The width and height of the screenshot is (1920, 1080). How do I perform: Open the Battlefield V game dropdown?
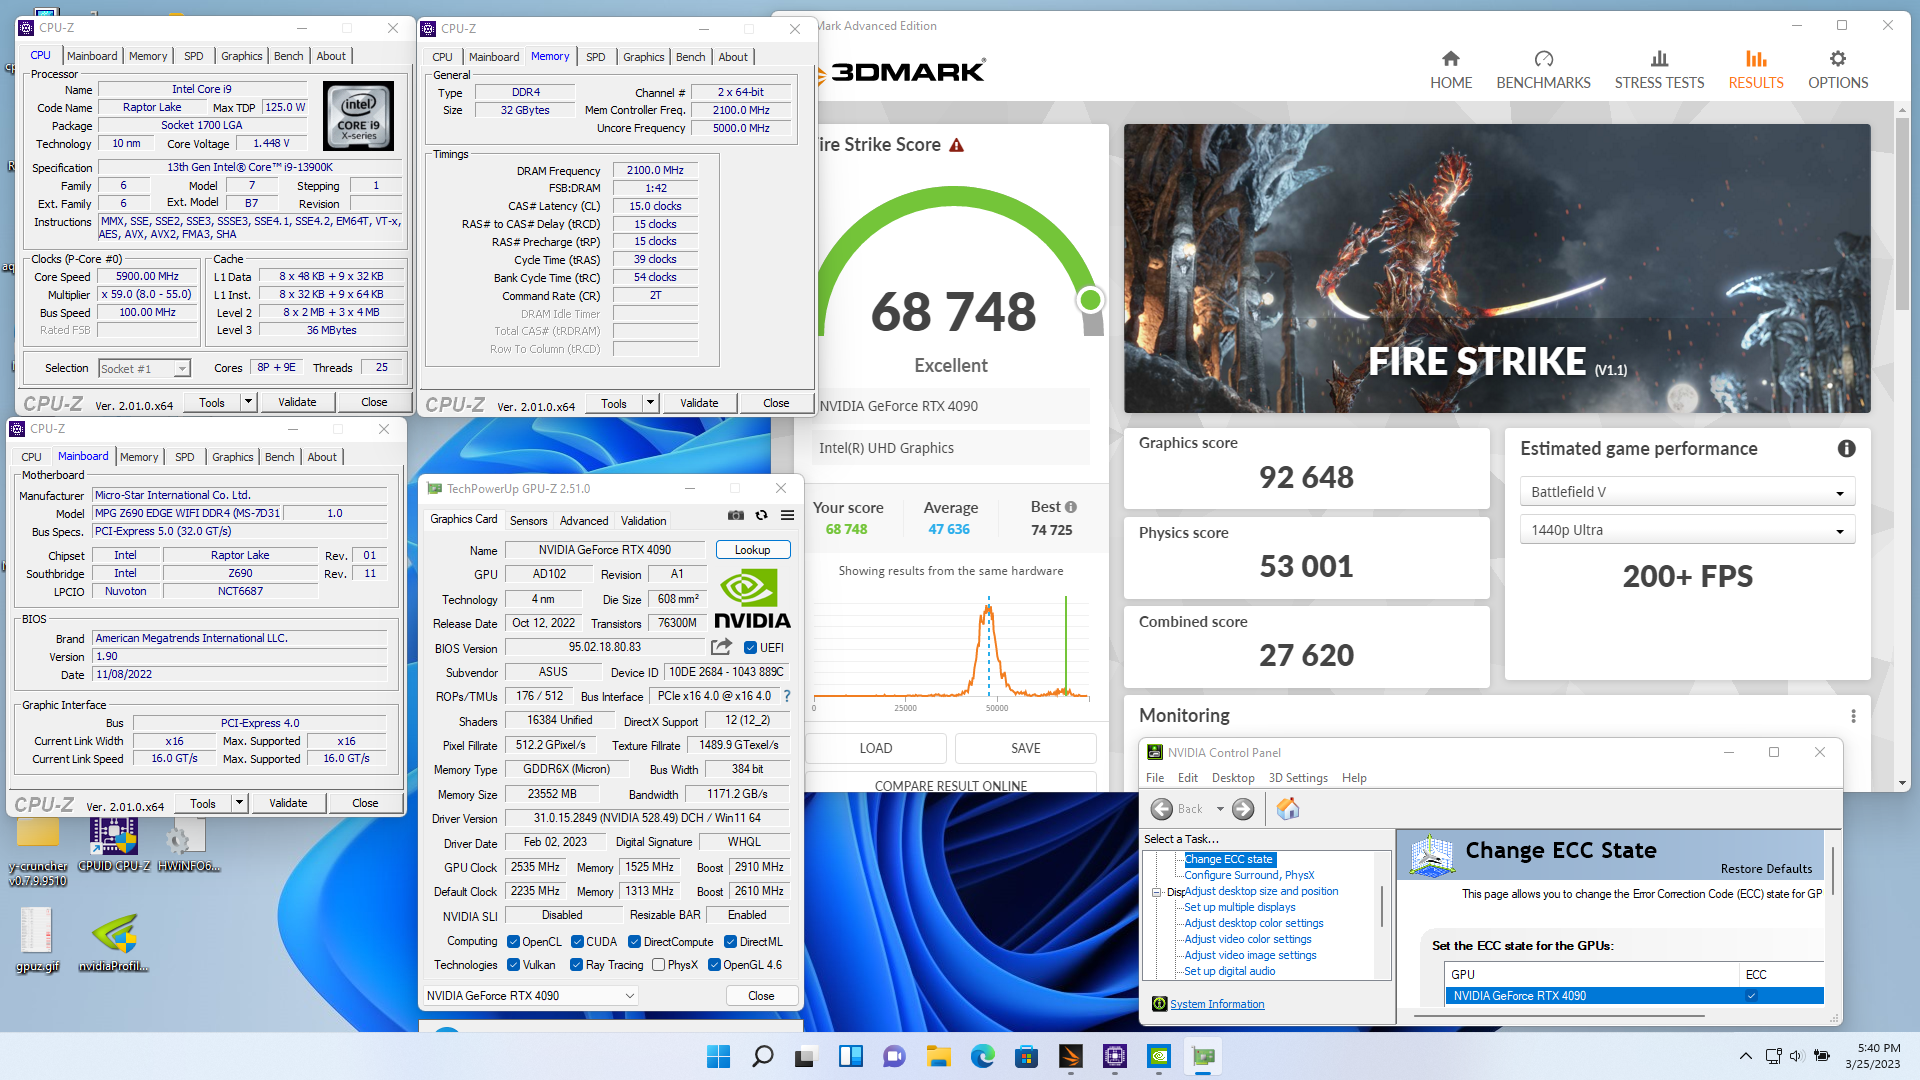(x=1687, y=492)
